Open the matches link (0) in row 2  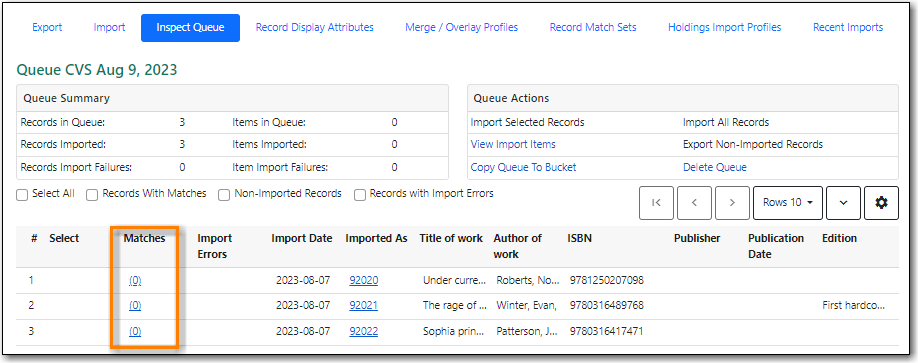[x=135, y=306]
